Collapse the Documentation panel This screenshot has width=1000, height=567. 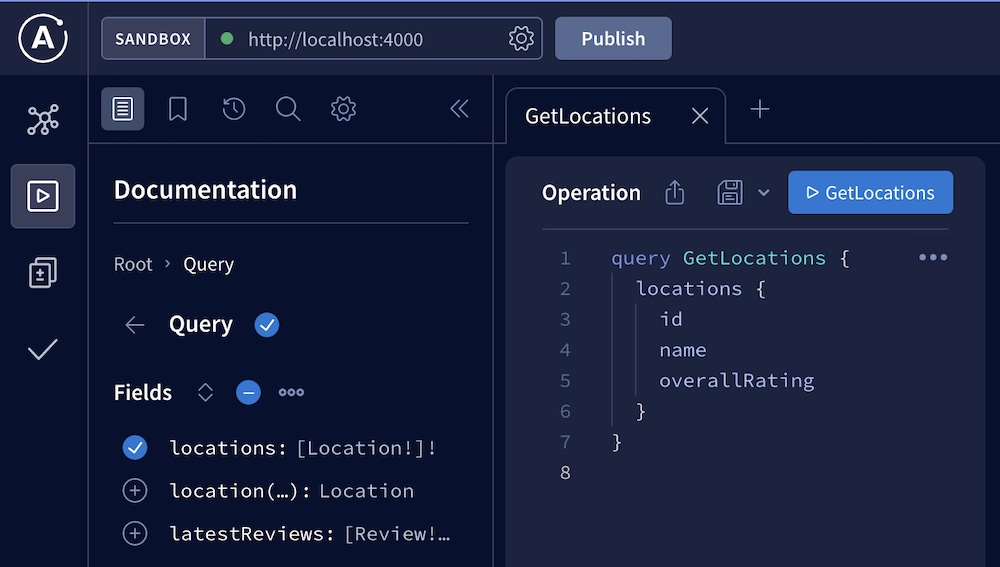pyautogui.click(x=459, y=109)
